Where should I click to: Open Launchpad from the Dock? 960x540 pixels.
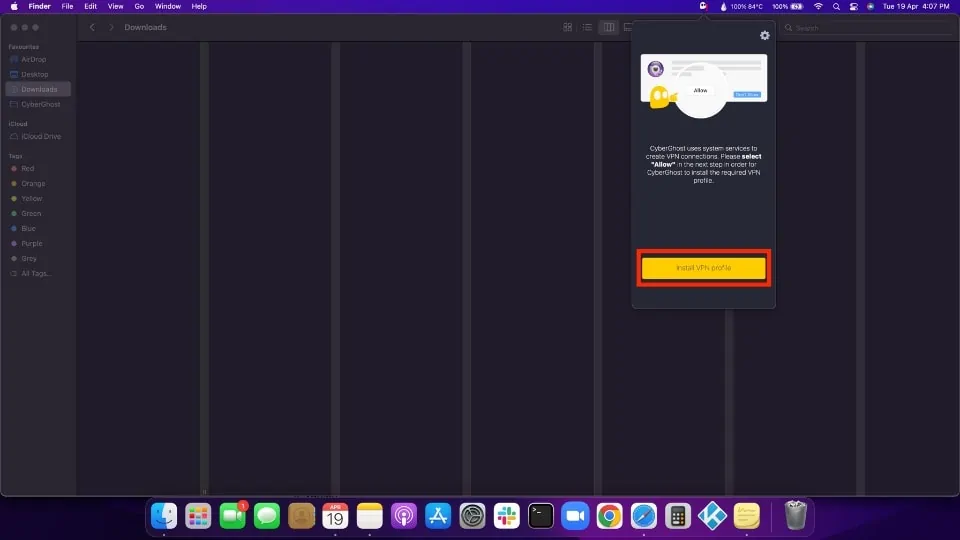pos(198,516)
